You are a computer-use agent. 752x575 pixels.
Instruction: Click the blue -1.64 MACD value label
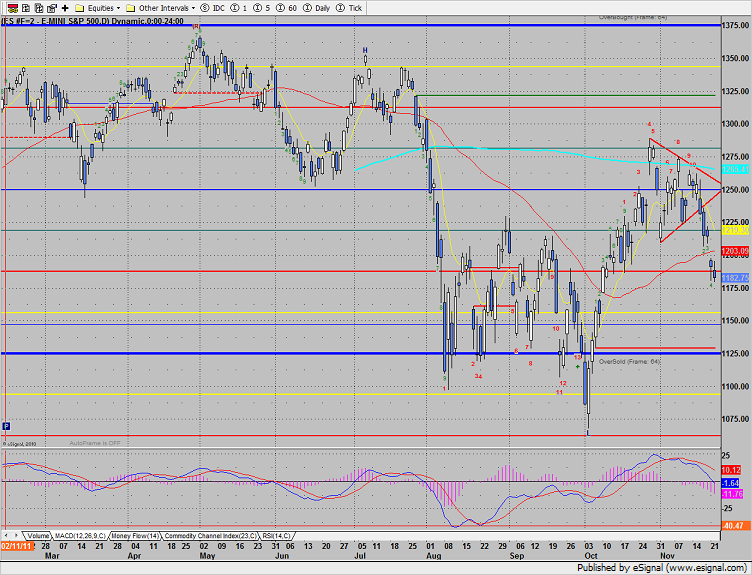tap(730, 483)
